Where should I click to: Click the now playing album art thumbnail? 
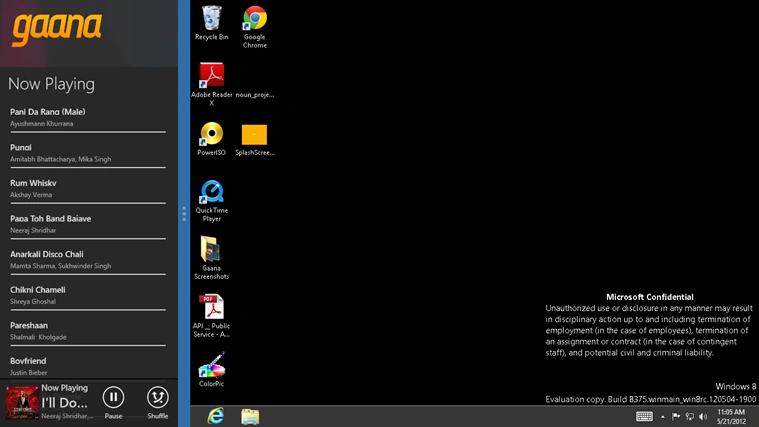click(x=22, y=402)
